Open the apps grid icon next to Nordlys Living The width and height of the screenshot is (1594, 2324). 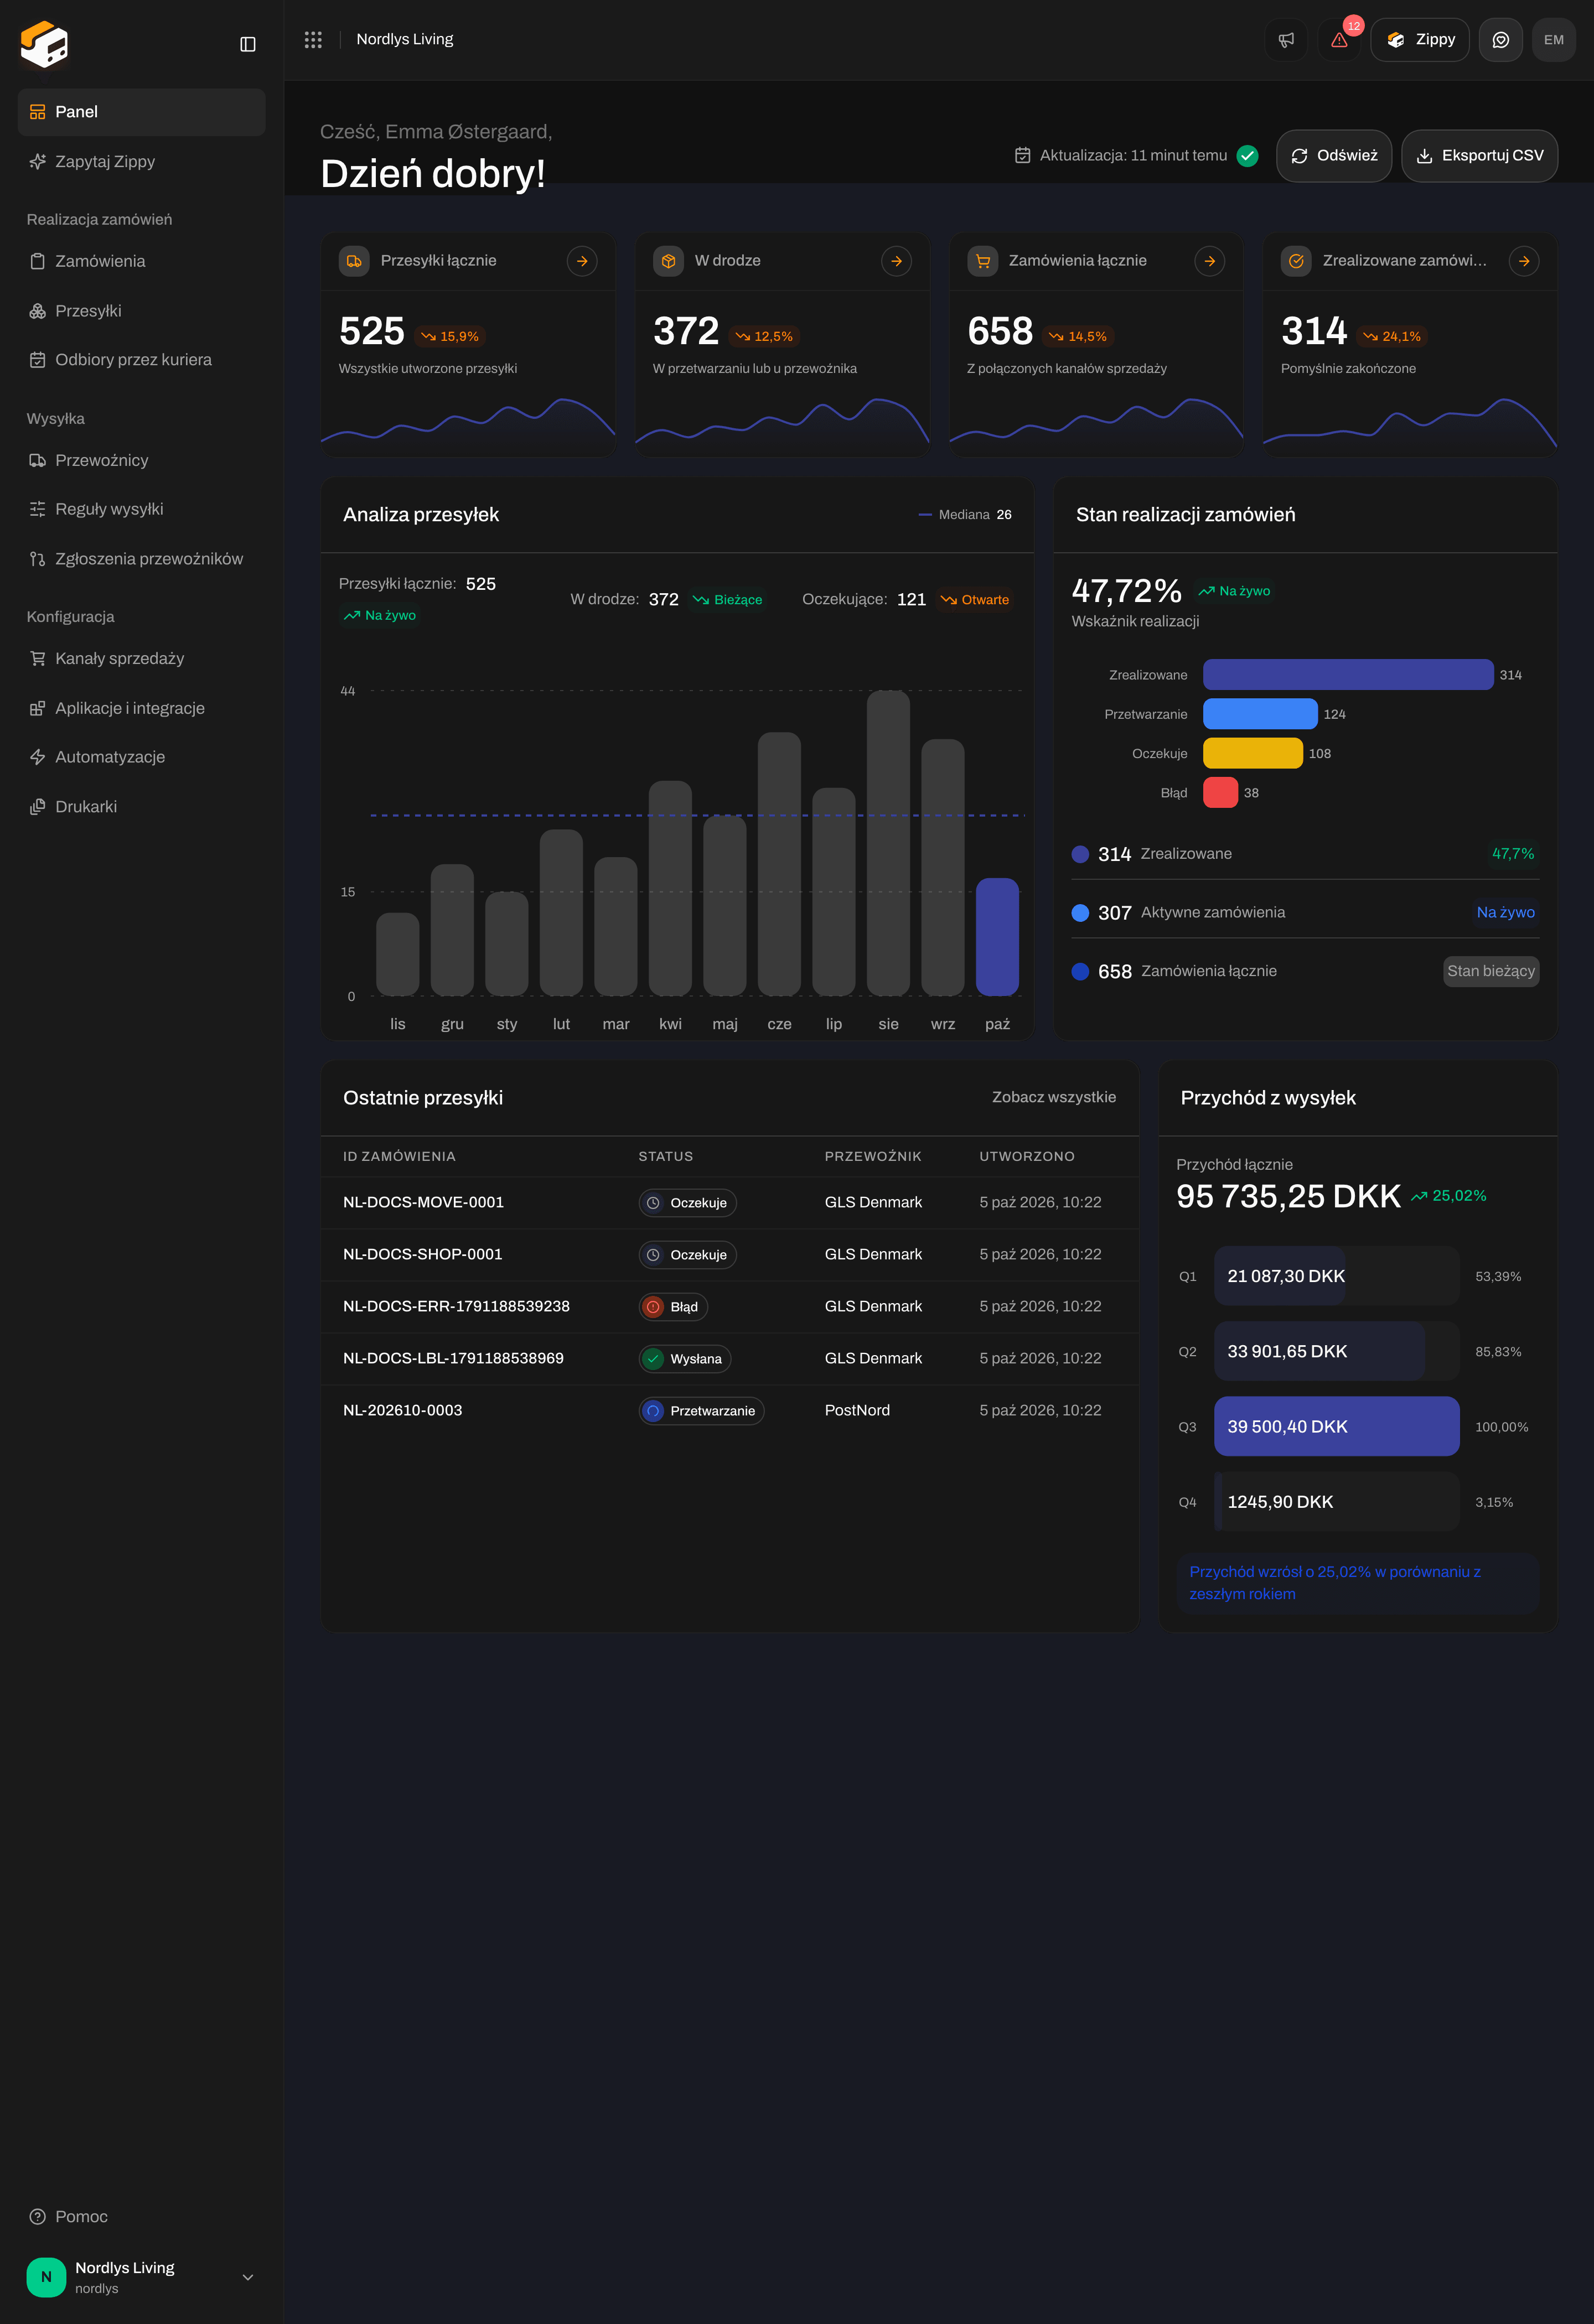(x=313, y=39)
